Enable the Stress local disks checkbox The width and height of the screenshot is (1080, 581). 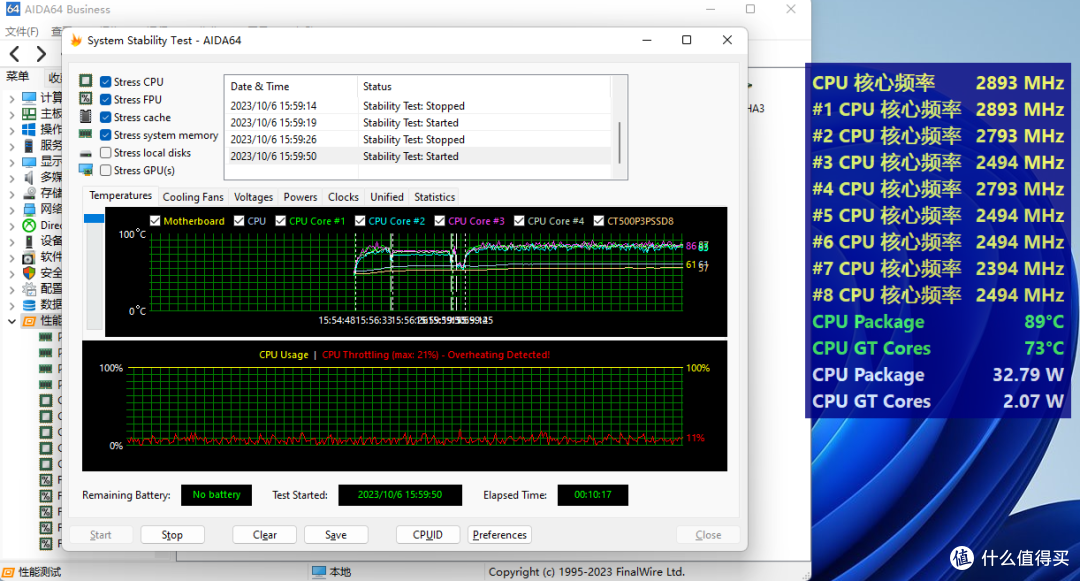click(105, 153)
